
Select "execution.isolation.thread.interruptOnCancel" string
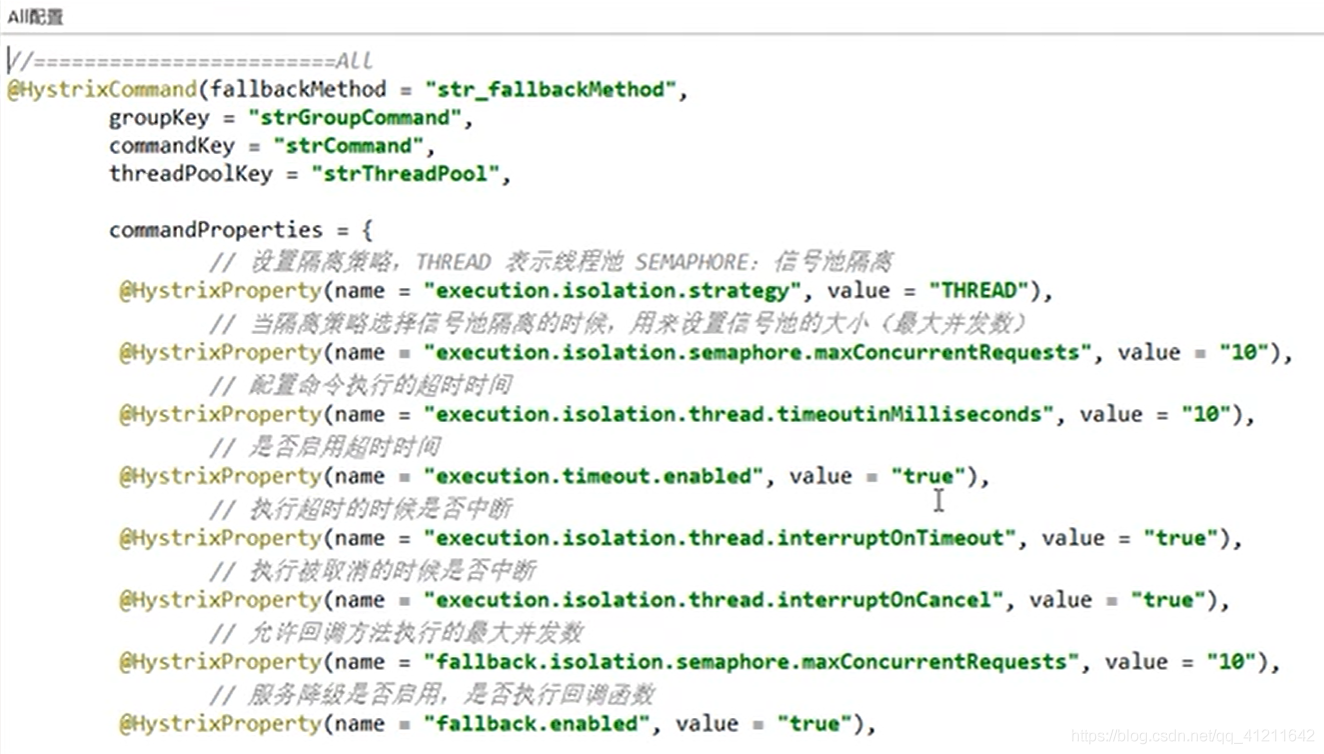tap(713, 601)
